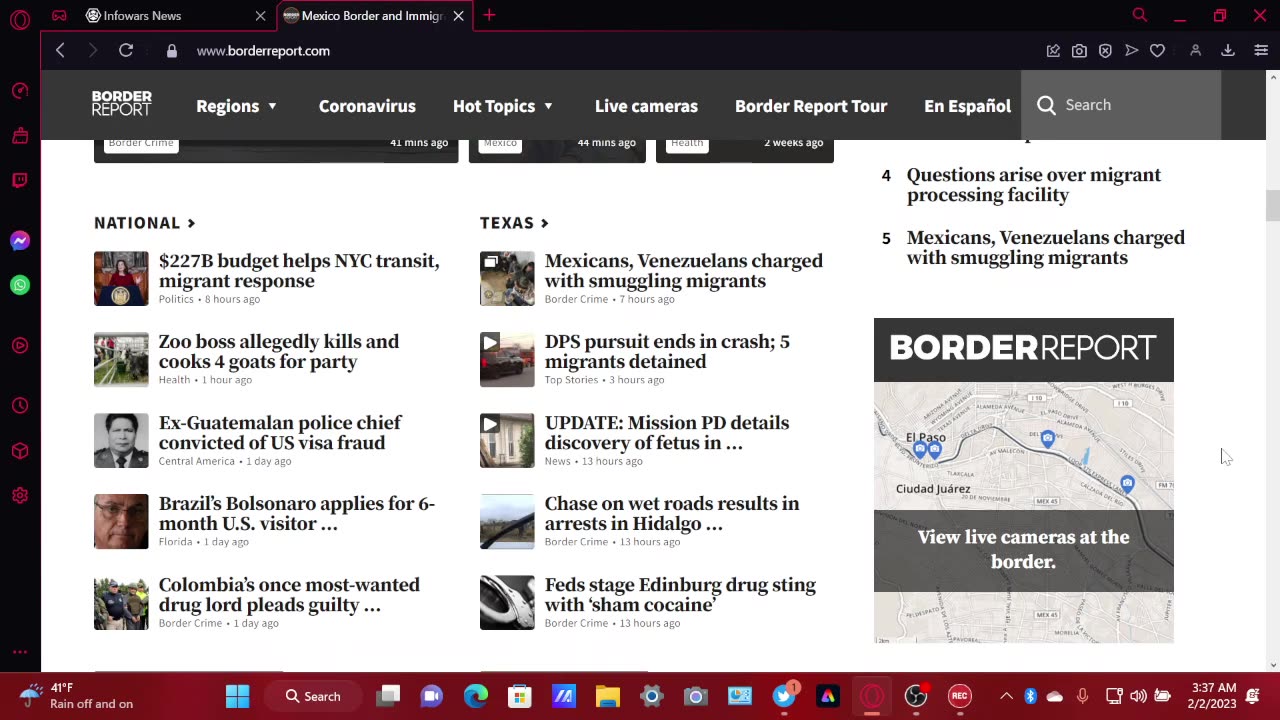1280x720 pixels.
Task: Click the ad blocker shield icon
Action: click(x=1105, y=50)
